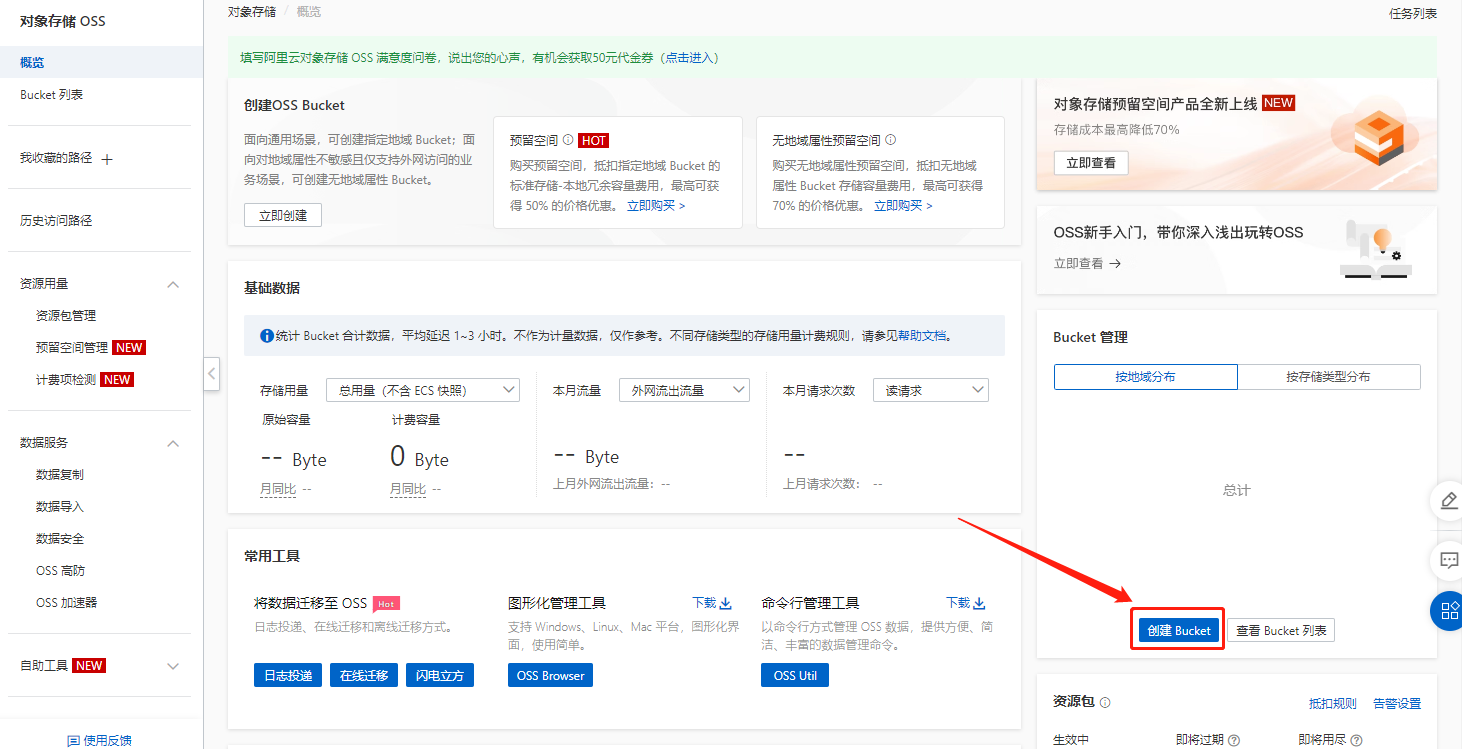Image resolution: width=1462 pixels, height=749 pixels.
Task: Click 立即购买 link under 预留空间
Action: 656,206
